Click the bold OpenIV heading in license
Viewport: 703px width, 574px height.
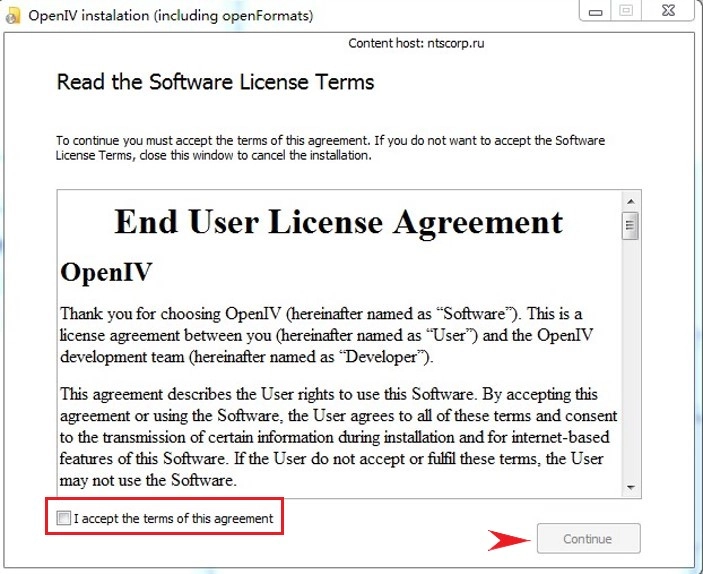106,272
